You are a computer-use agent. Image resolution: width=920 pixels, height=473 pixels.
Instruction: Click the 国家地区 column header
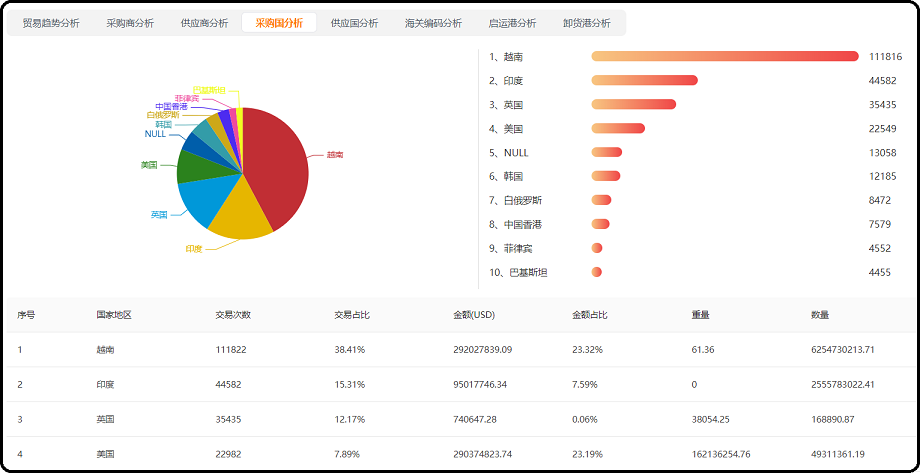[x=114, y=315]
